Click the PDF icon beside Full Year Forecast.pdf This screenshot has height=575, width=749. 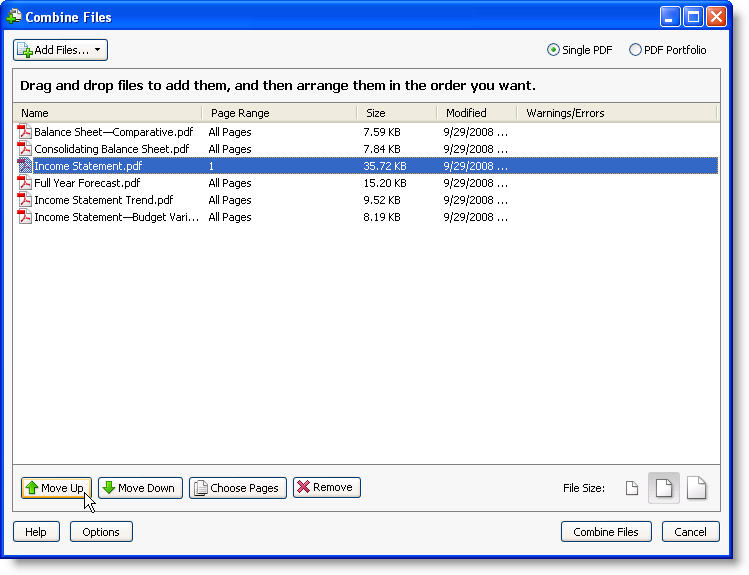[x=24, y=183]
